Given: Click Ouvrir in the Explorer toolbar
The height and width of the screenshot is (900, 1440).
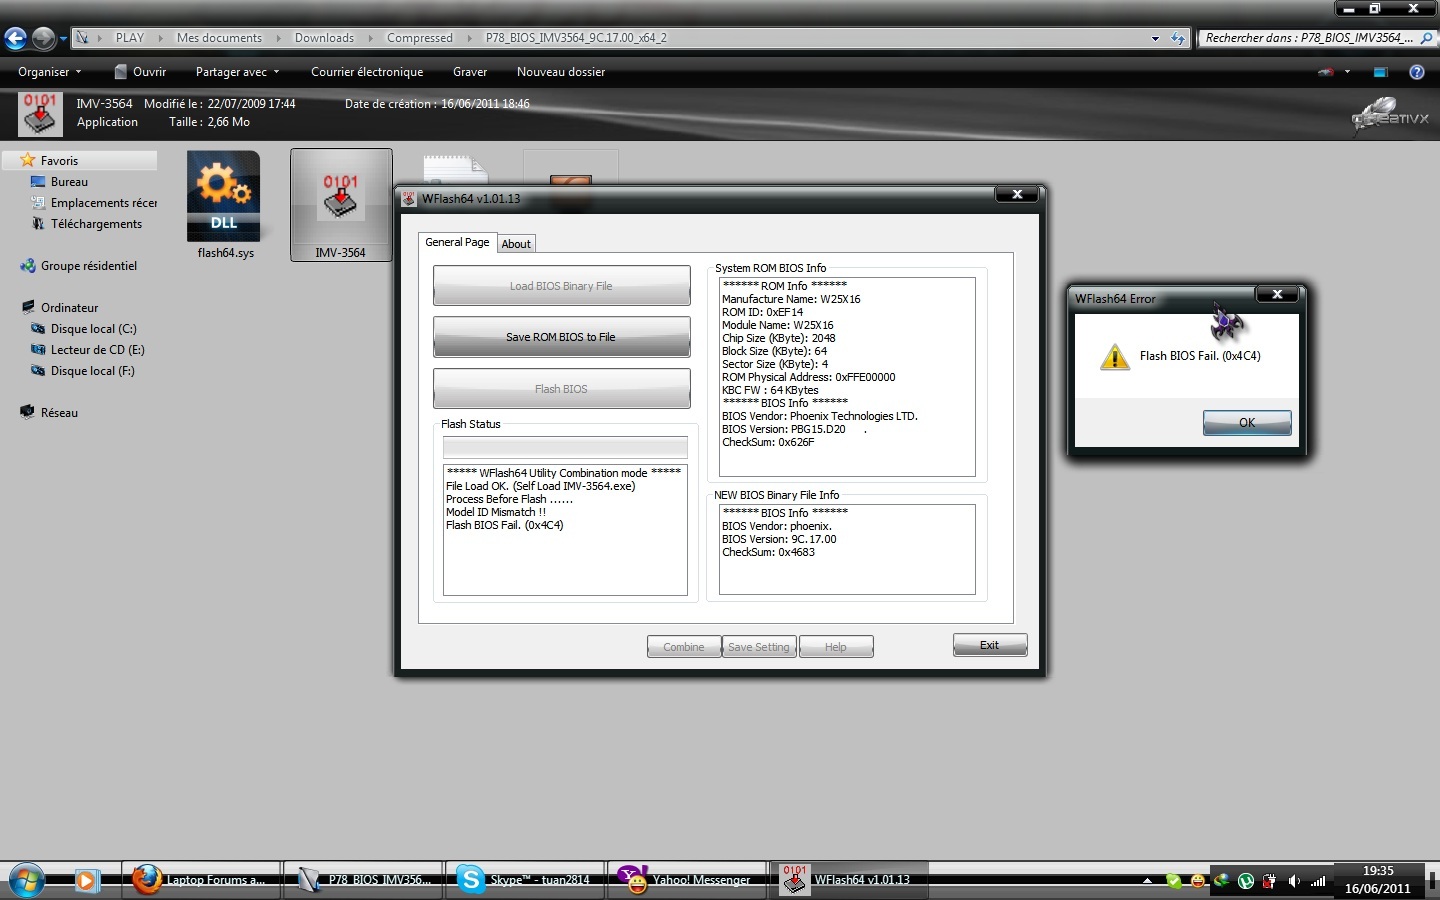Looking at the screenshot, I should [140, 72].
